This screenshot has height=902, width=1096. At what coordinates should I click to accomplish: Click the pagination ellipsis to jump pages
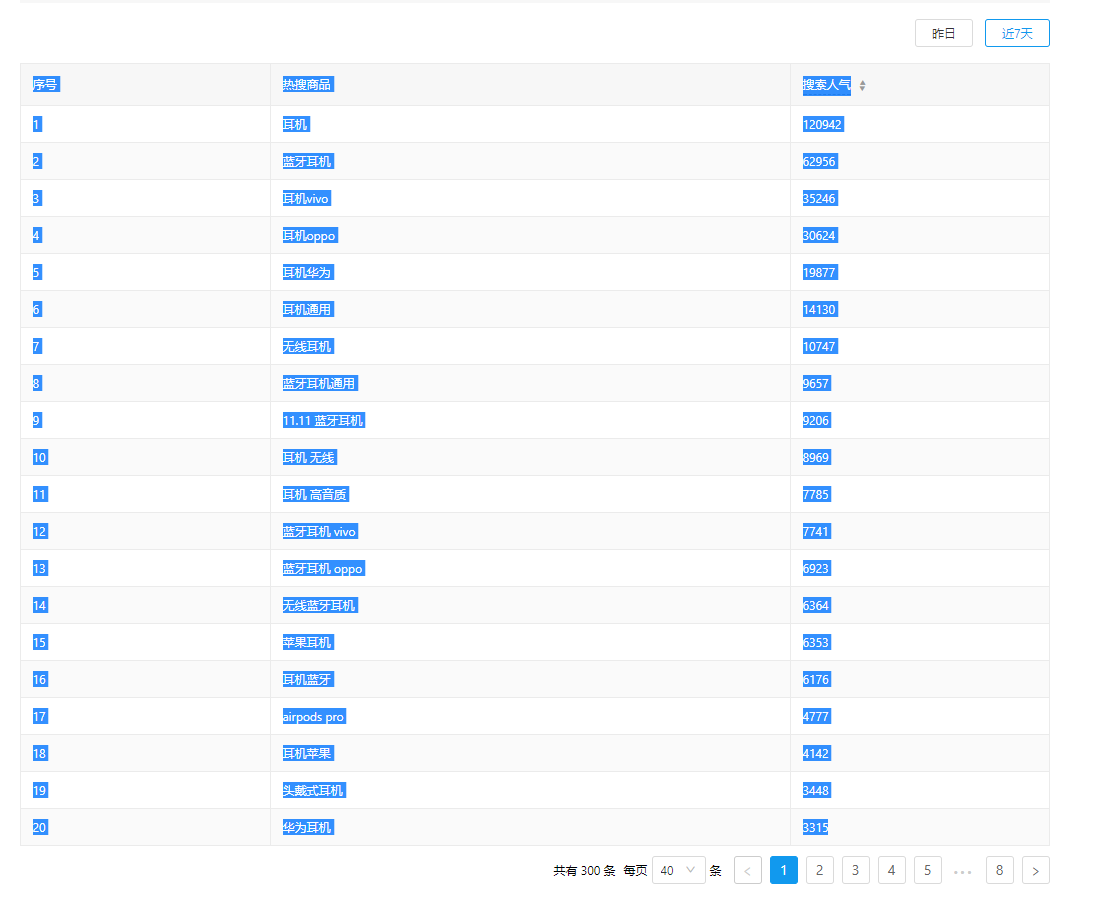[962, 871]
